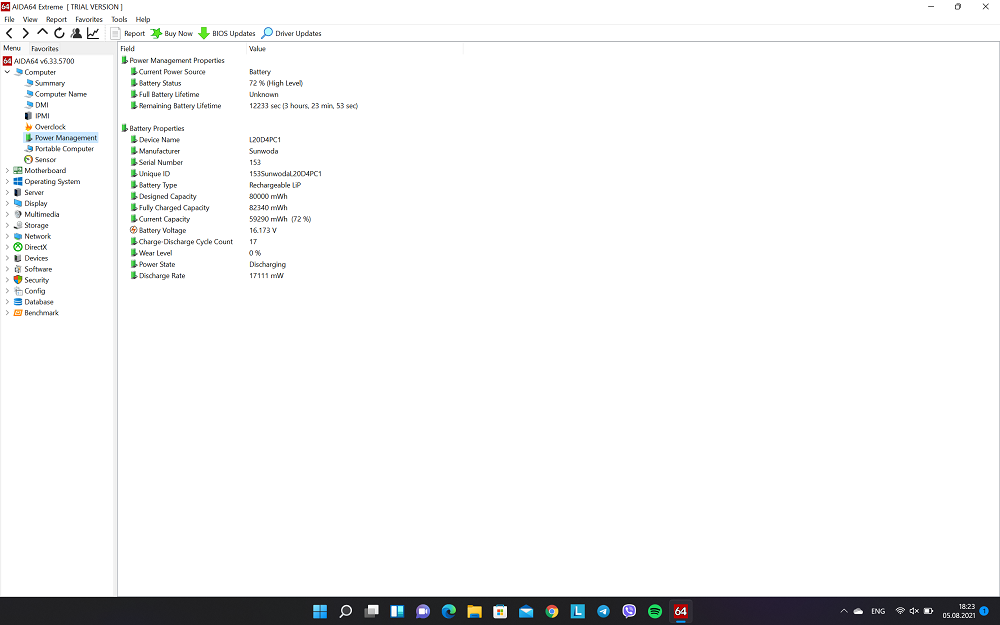Switch to the Menu tab in sidebar

point(11,48)
